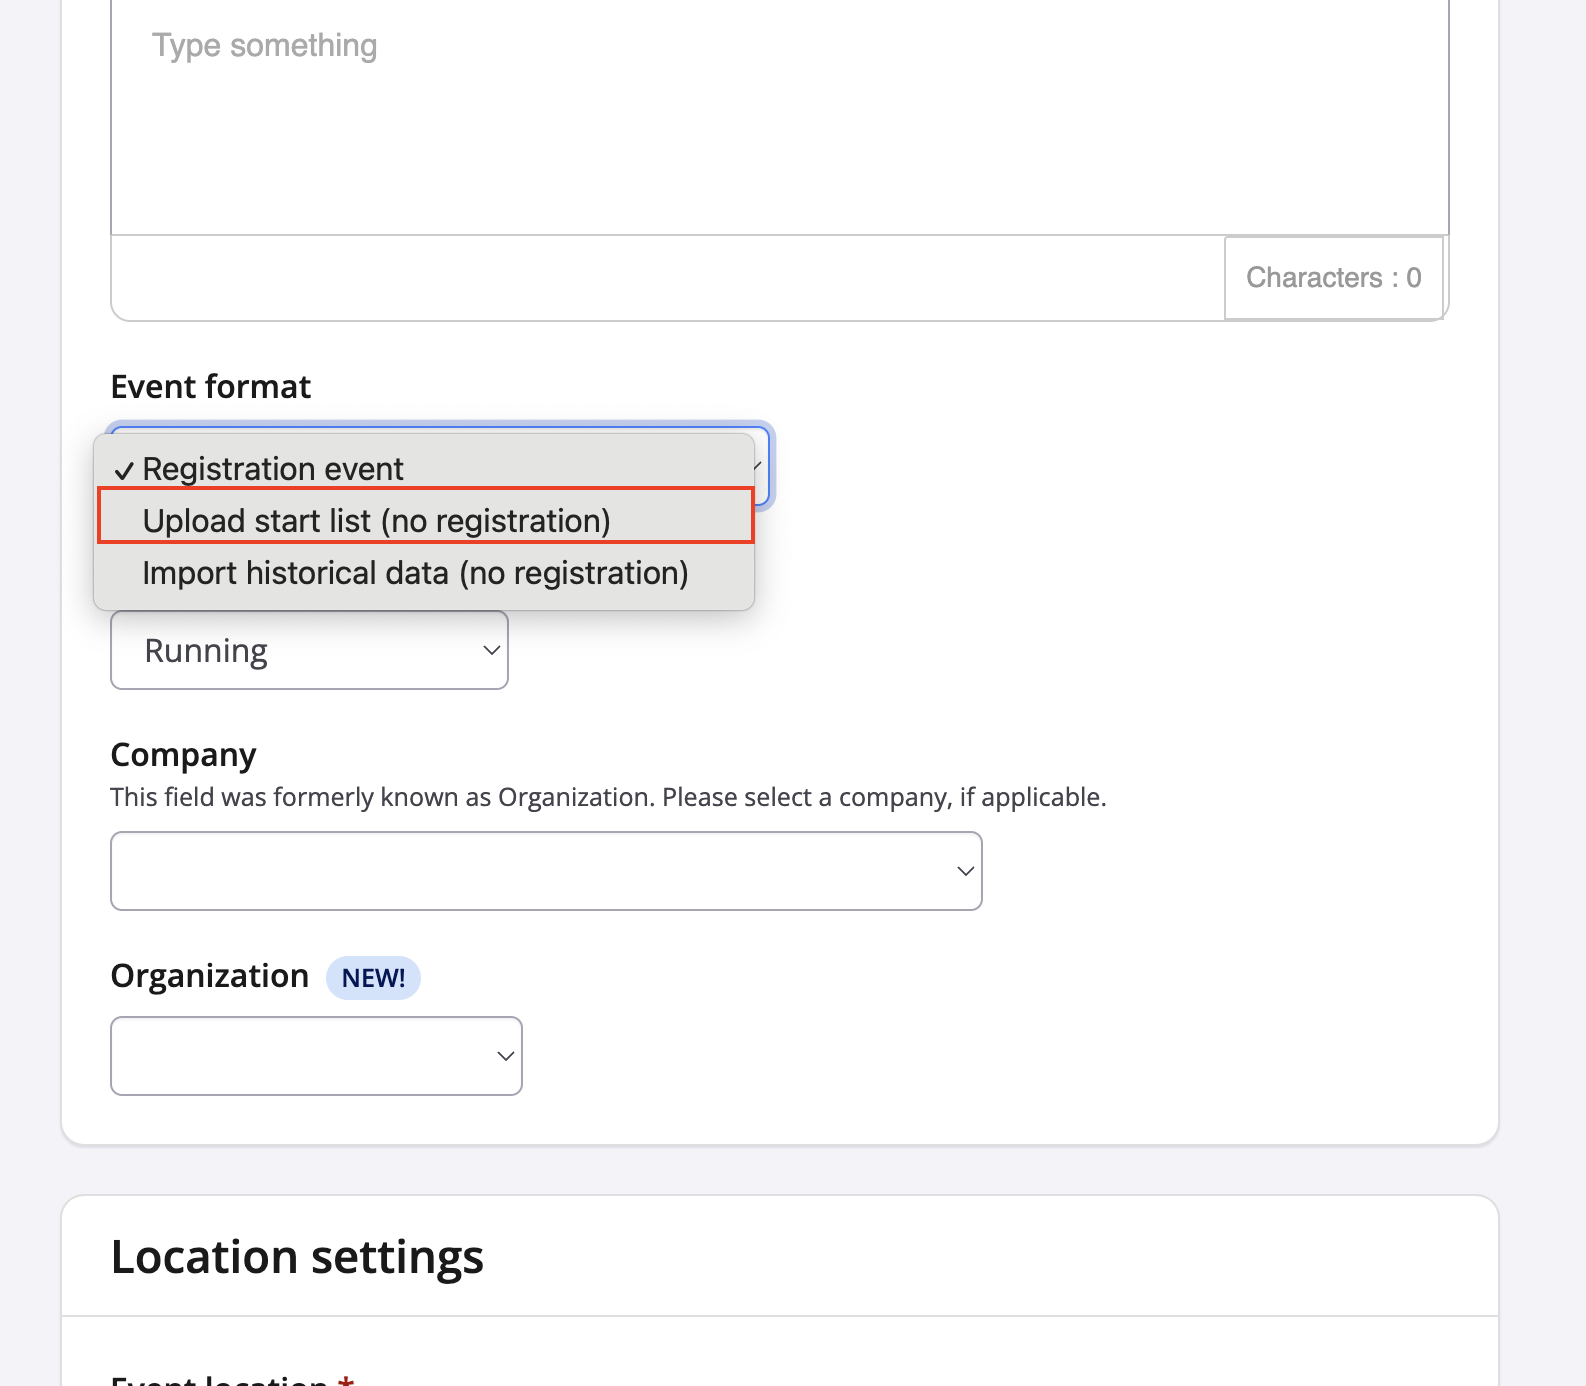Click the chevron arrow on Organization dropdown
The image size is (1586, 1386).
pyautogui.click(x=505, y=1056)
